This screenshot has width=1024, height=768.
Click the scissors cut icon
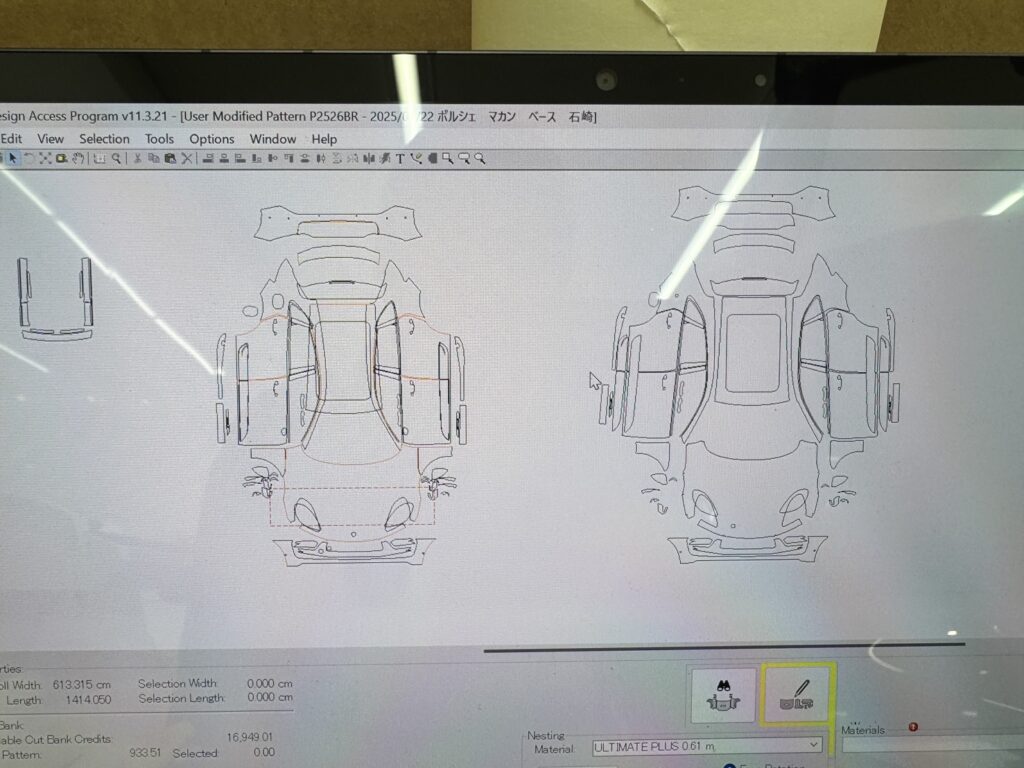point(137,158)
